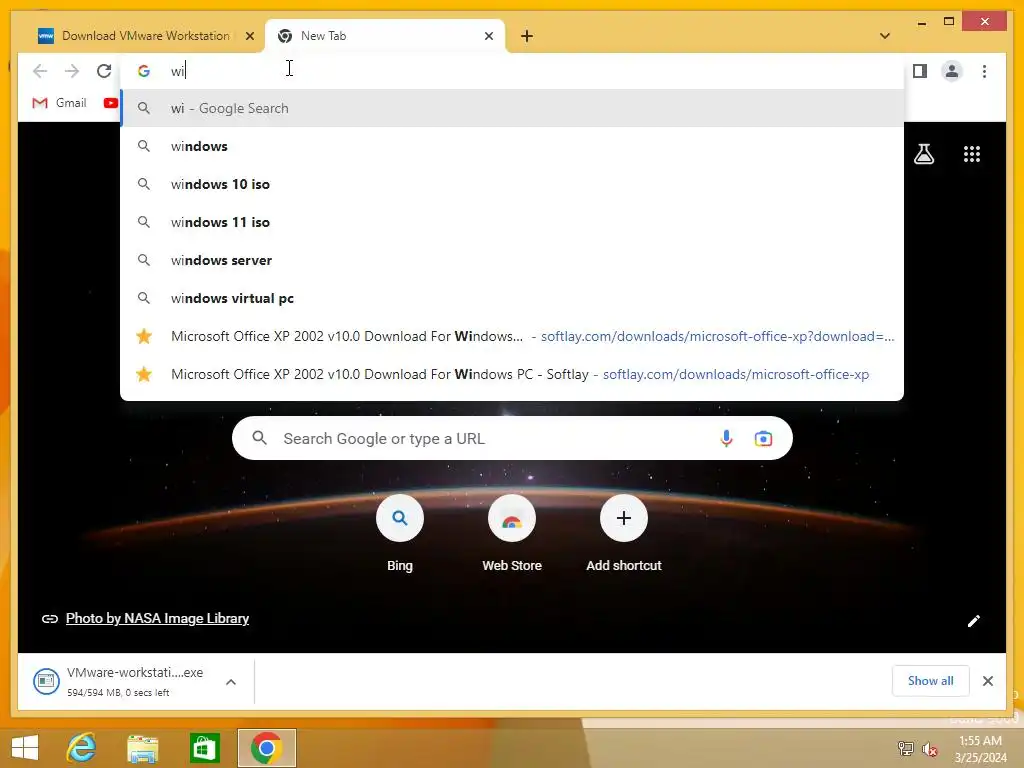Viewport: 1024px width, 768px height.
Task: Open the Windows Store taskbar icon
Action: coord(204,748)
